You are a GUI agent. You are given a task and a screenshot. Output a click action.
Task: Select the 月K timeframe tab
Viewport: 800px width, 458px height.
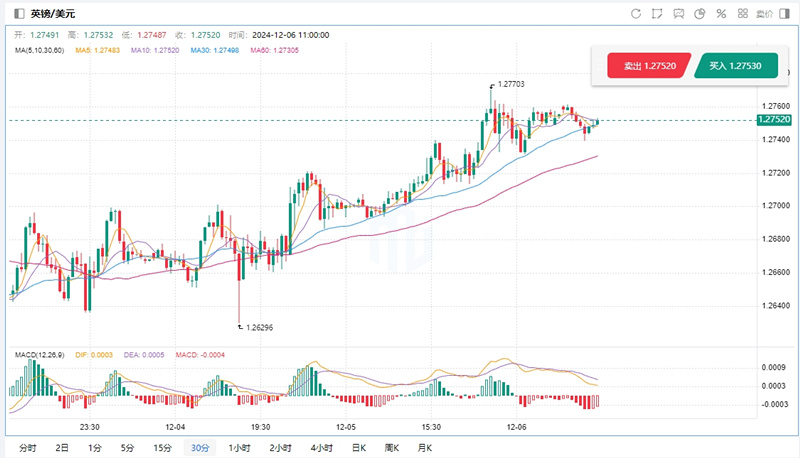point(423,447)
